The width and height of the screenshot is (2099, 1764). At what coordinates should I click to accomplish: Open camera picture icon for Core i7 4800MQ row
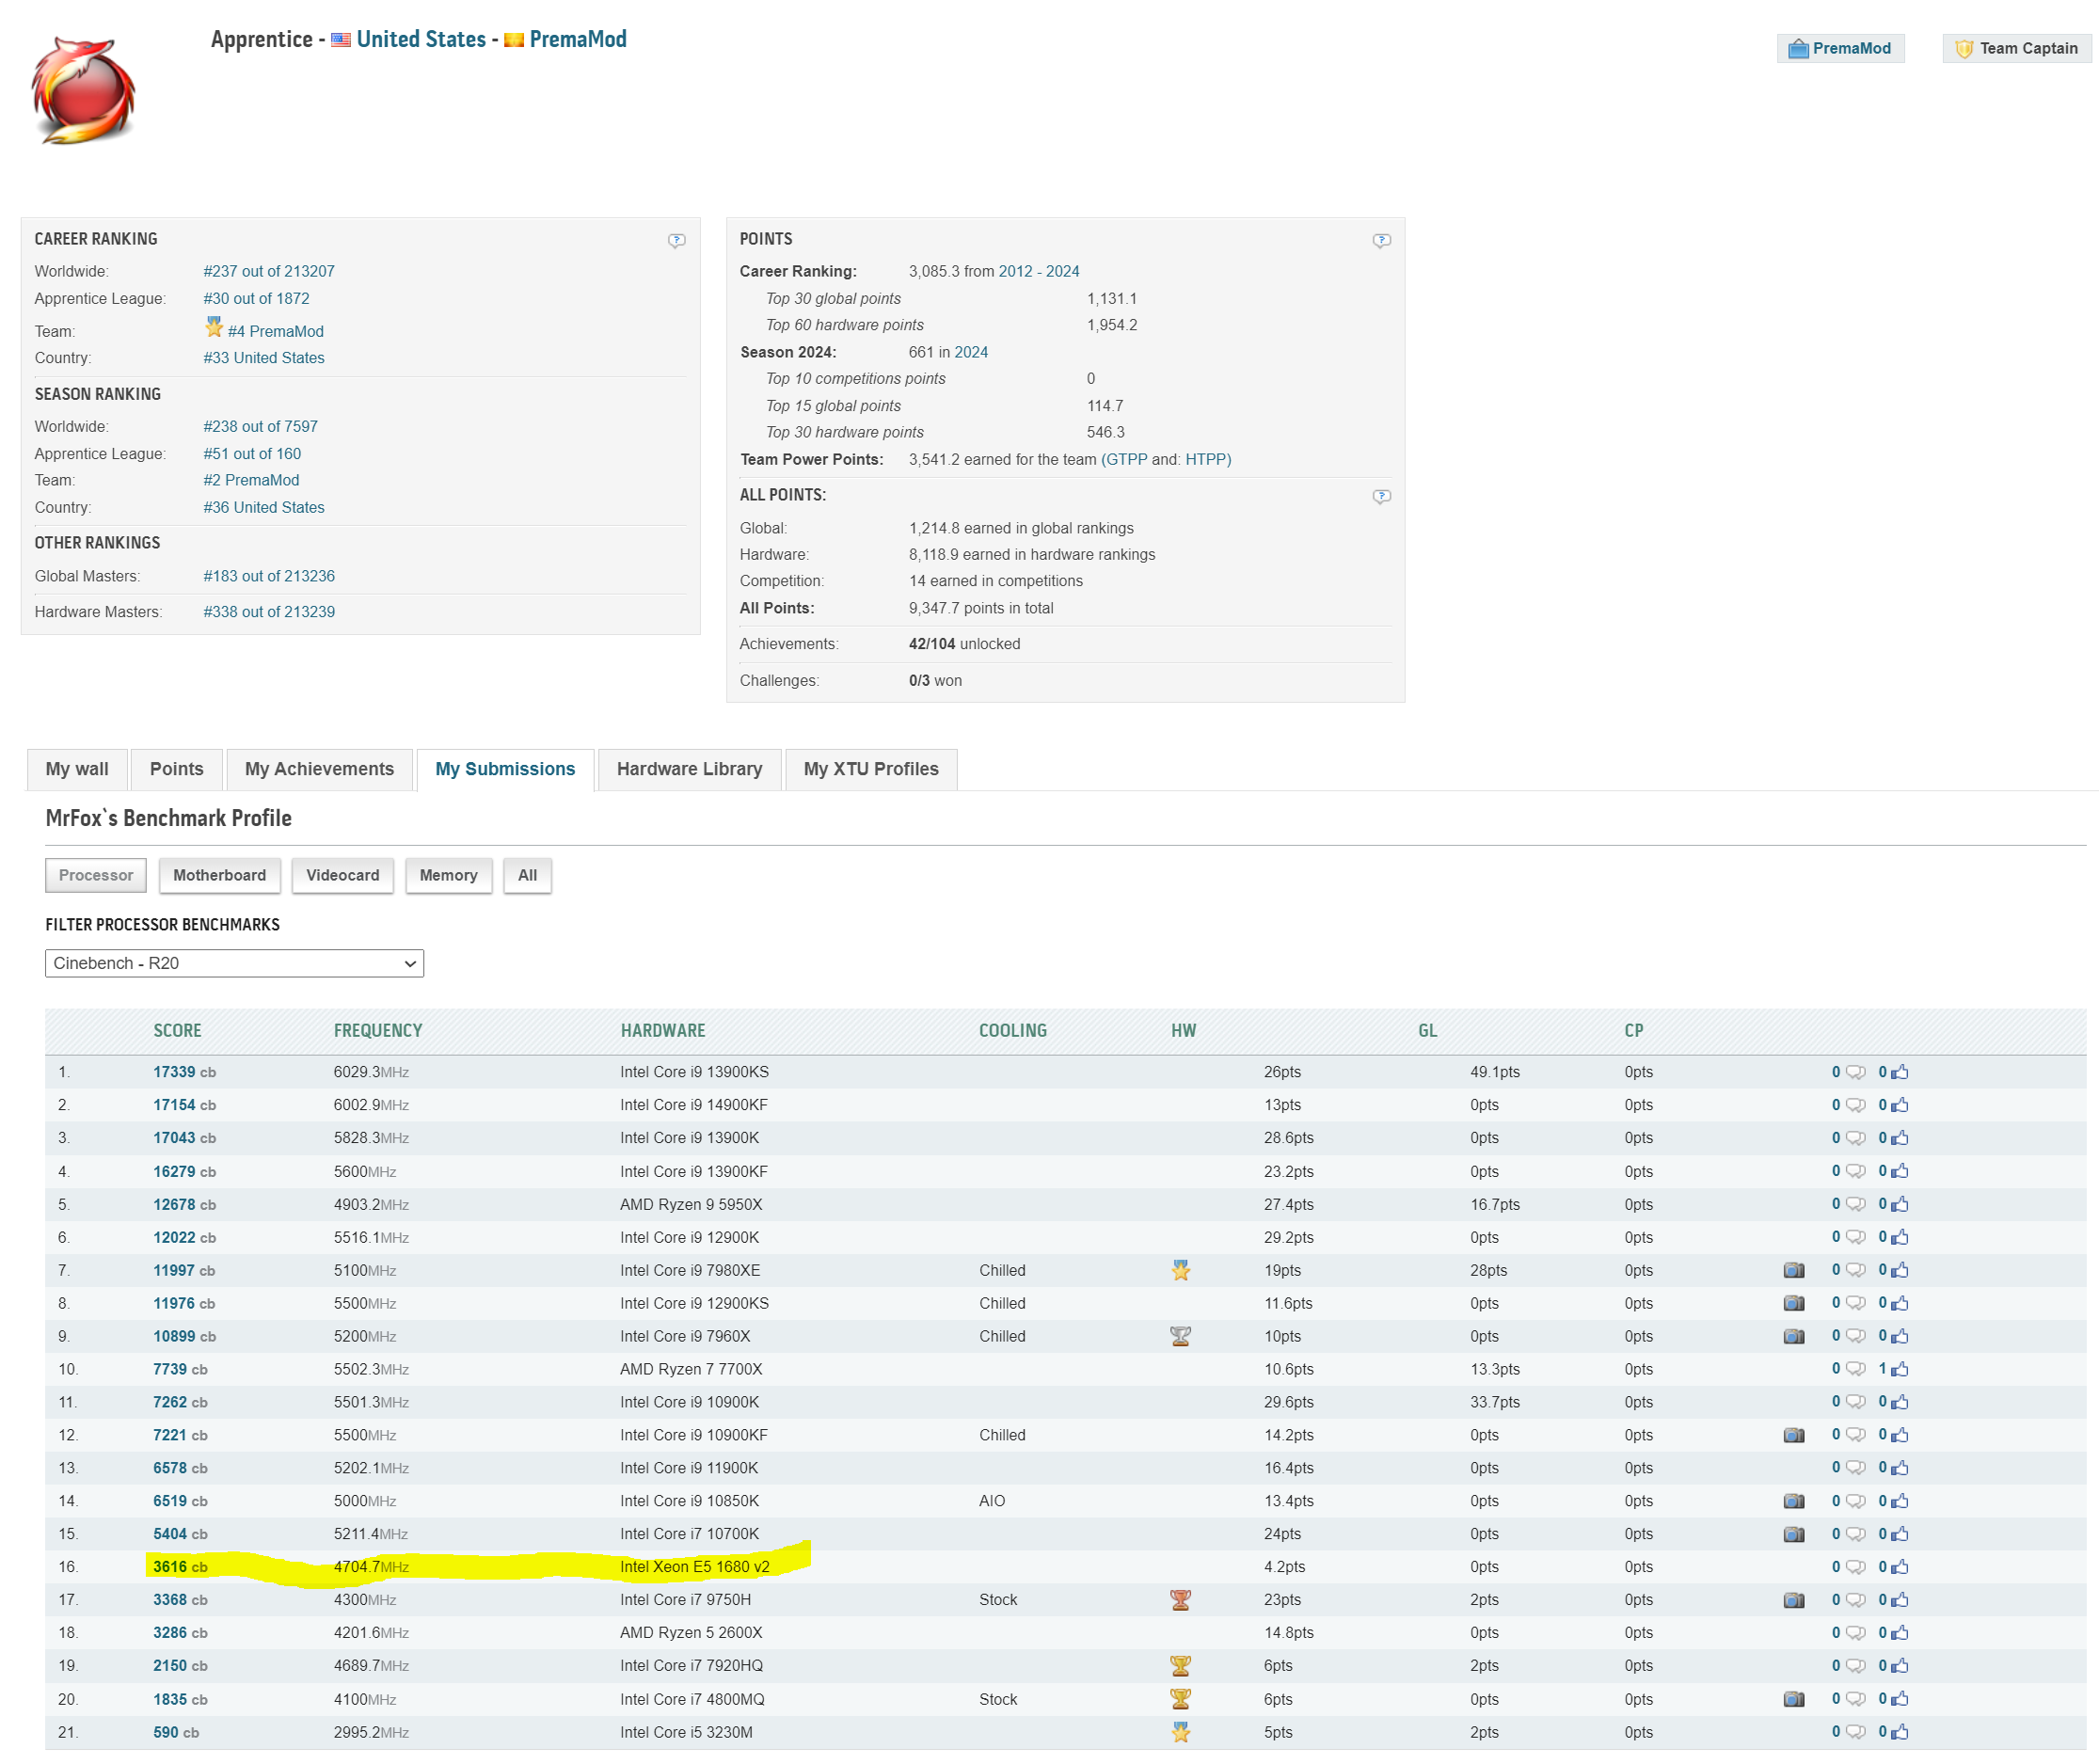click(x=1794, y=1698)
